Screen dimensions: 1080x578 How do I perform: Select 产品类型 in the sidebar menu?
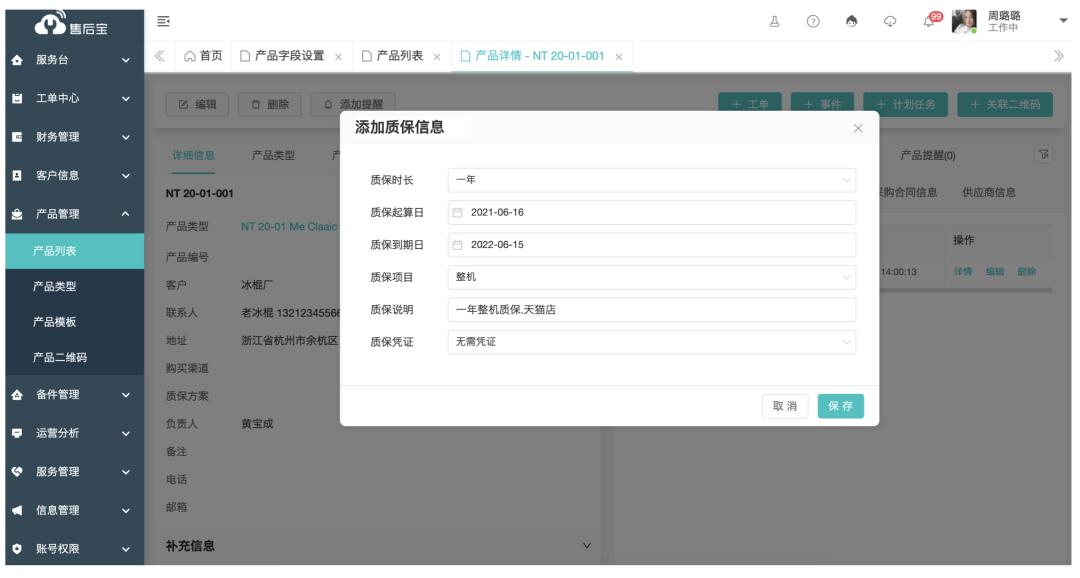point(57,286)
